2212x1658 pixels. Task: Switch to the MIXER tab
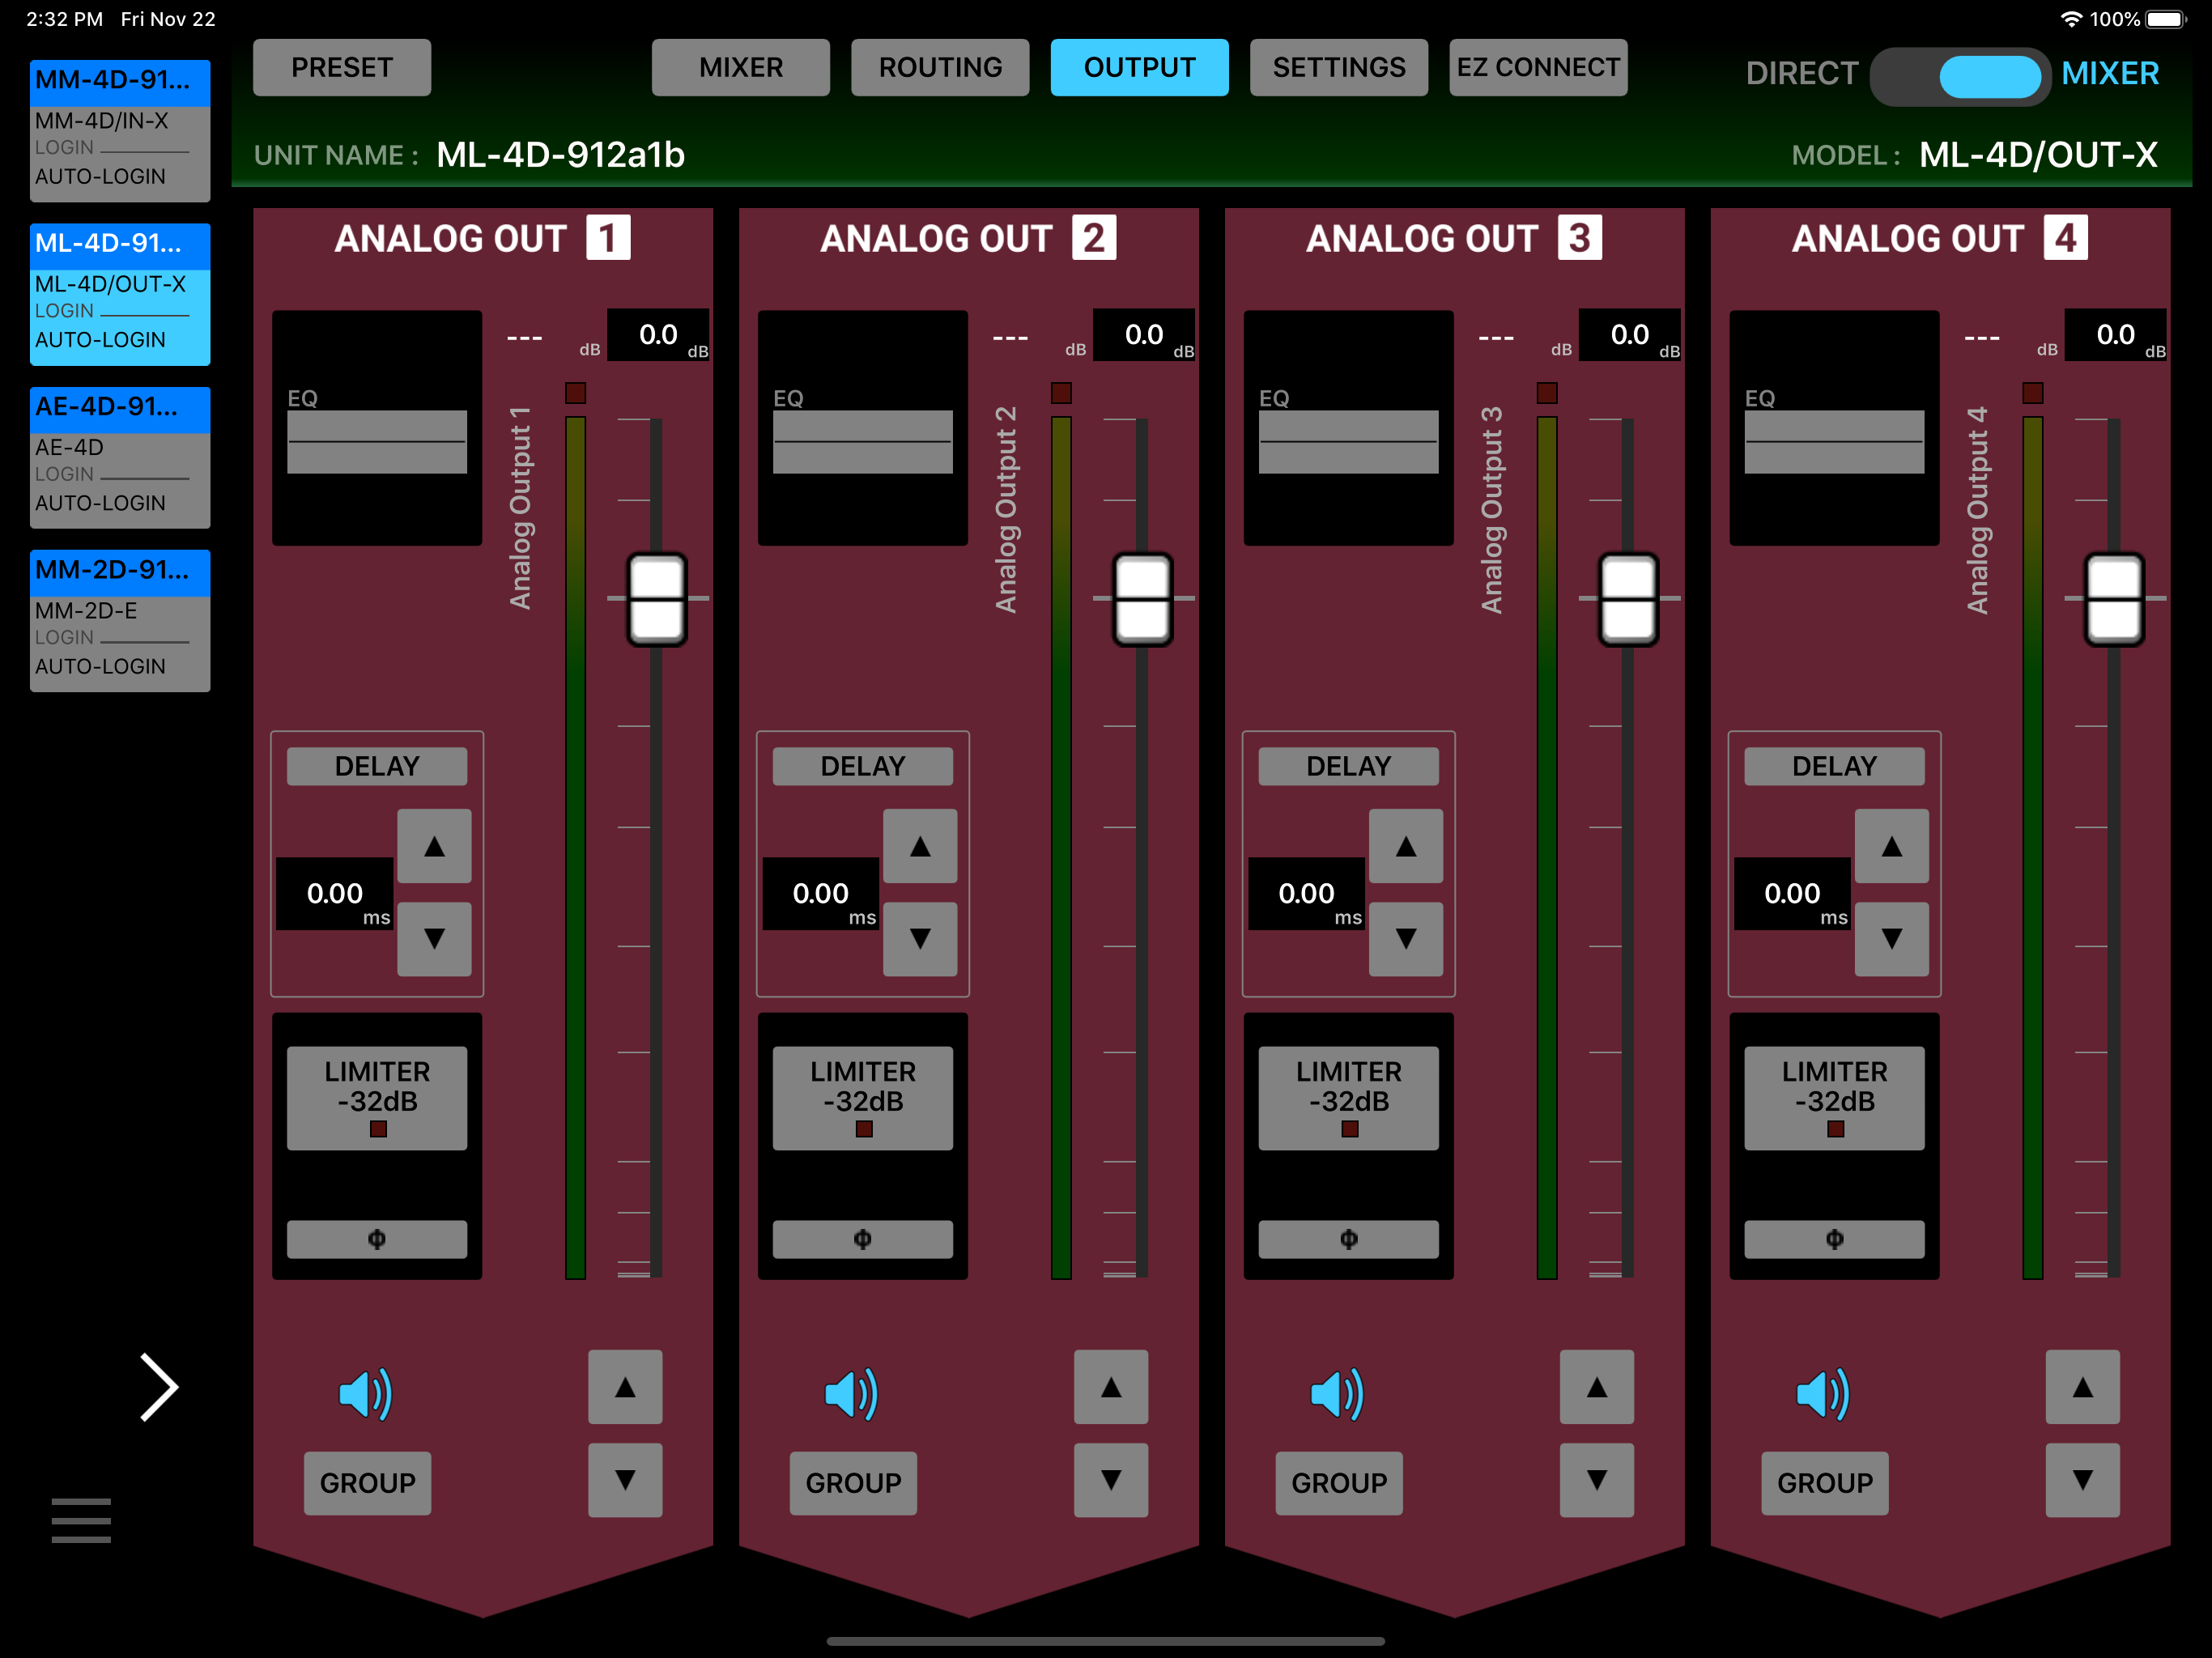pyautogui.click(x=741, y=67)
